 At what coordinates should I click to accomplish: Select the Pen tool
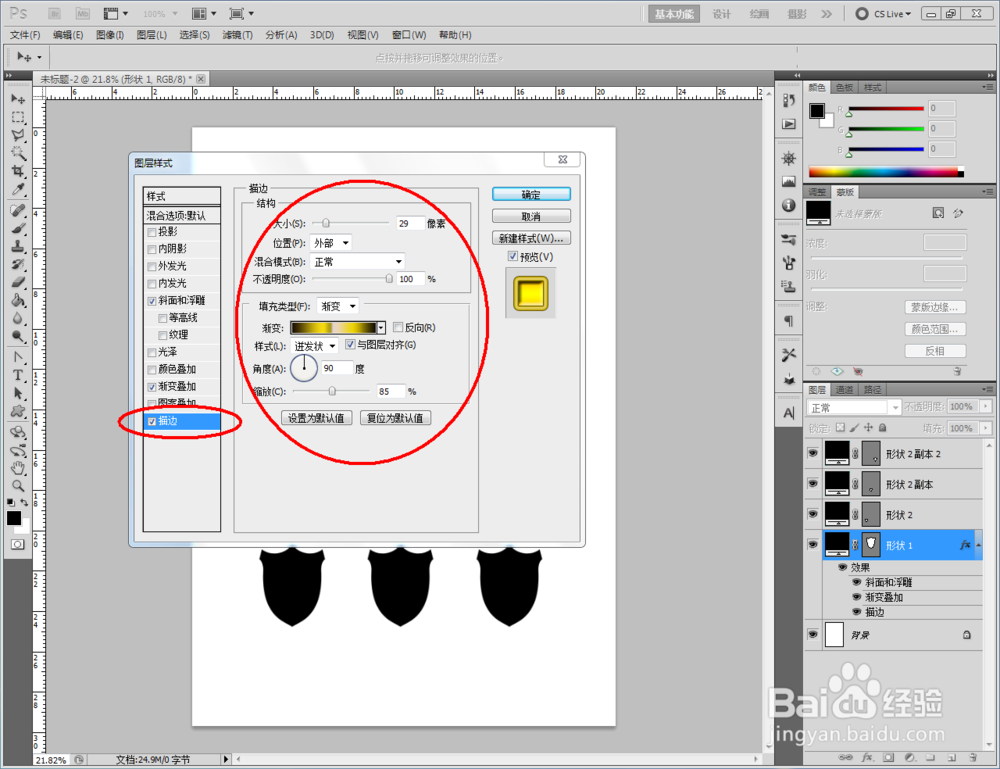[18, 357]
